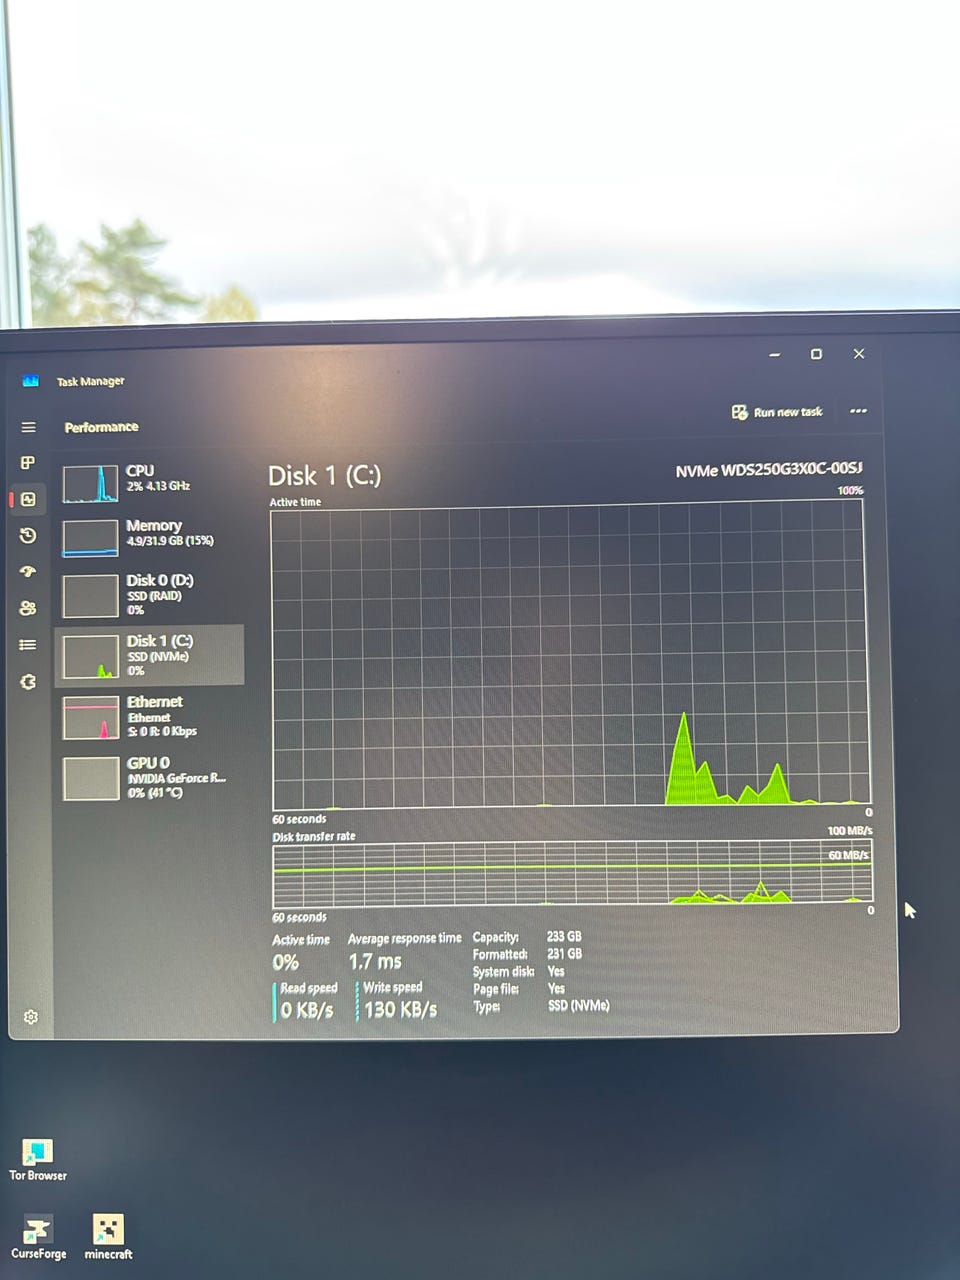Click Run new task button
960x1280 pixels.
coord(777,412)
